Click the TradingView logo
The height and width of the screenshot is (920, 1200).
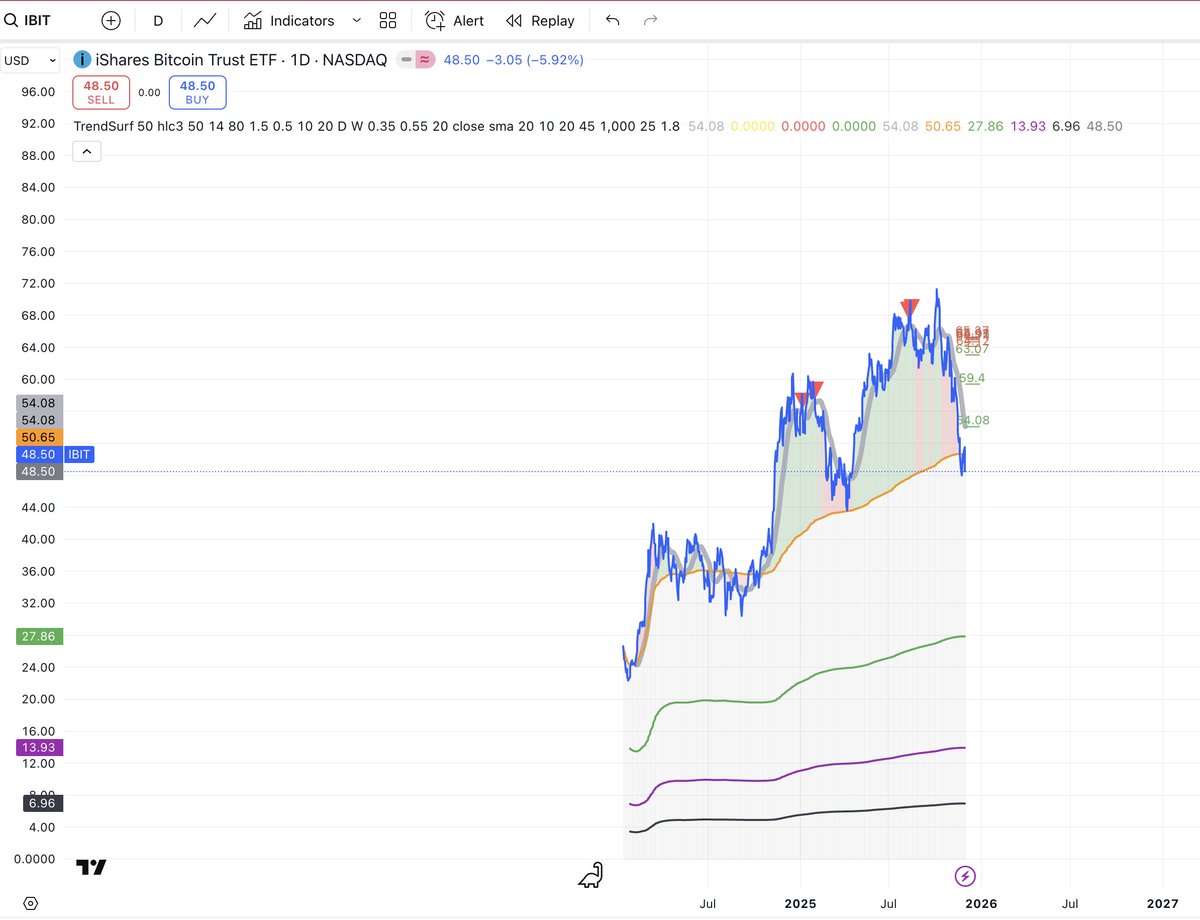point(93,867)
